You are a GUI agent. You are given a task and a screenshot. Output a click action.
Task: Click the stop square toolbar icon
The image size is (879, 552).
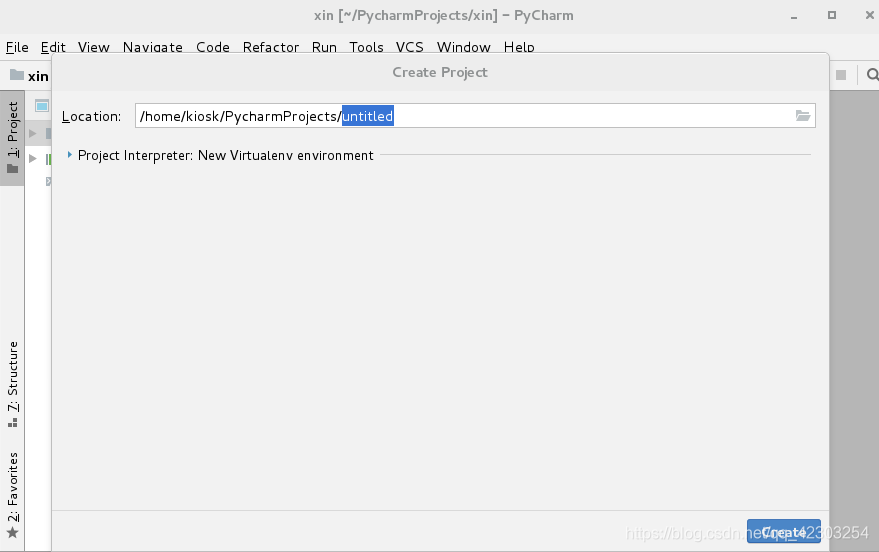[841, 75]
